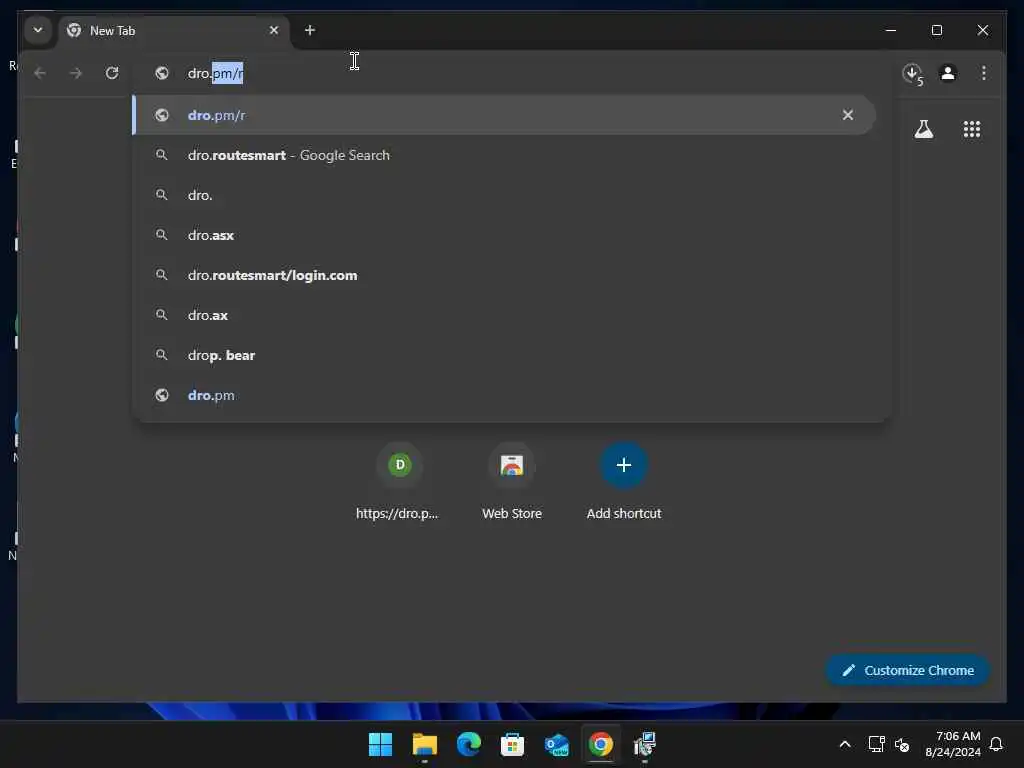Open File Explorer from taskbar
Image resolution: width=1024 pixels, height=768 pixels.
click(424, 744)
